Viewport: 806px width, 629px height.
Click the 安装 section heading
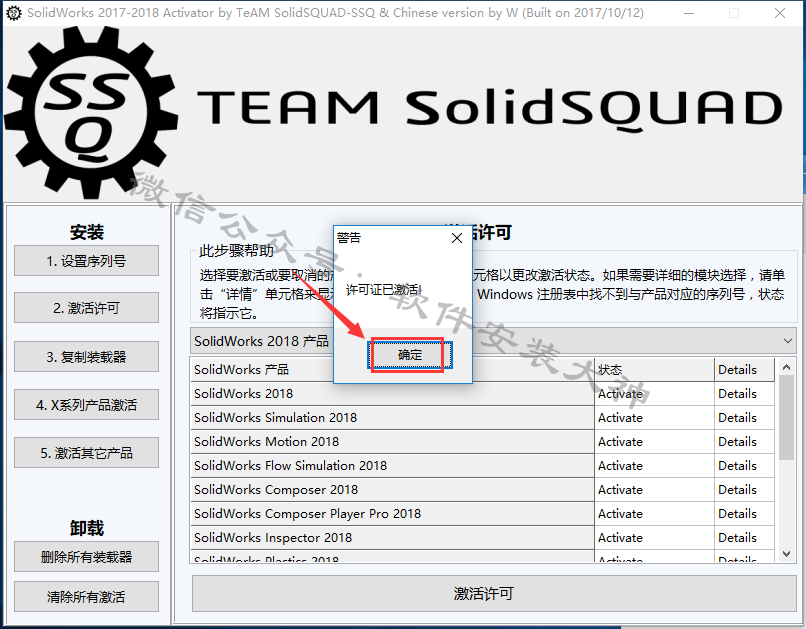click(x=86, y=232)
